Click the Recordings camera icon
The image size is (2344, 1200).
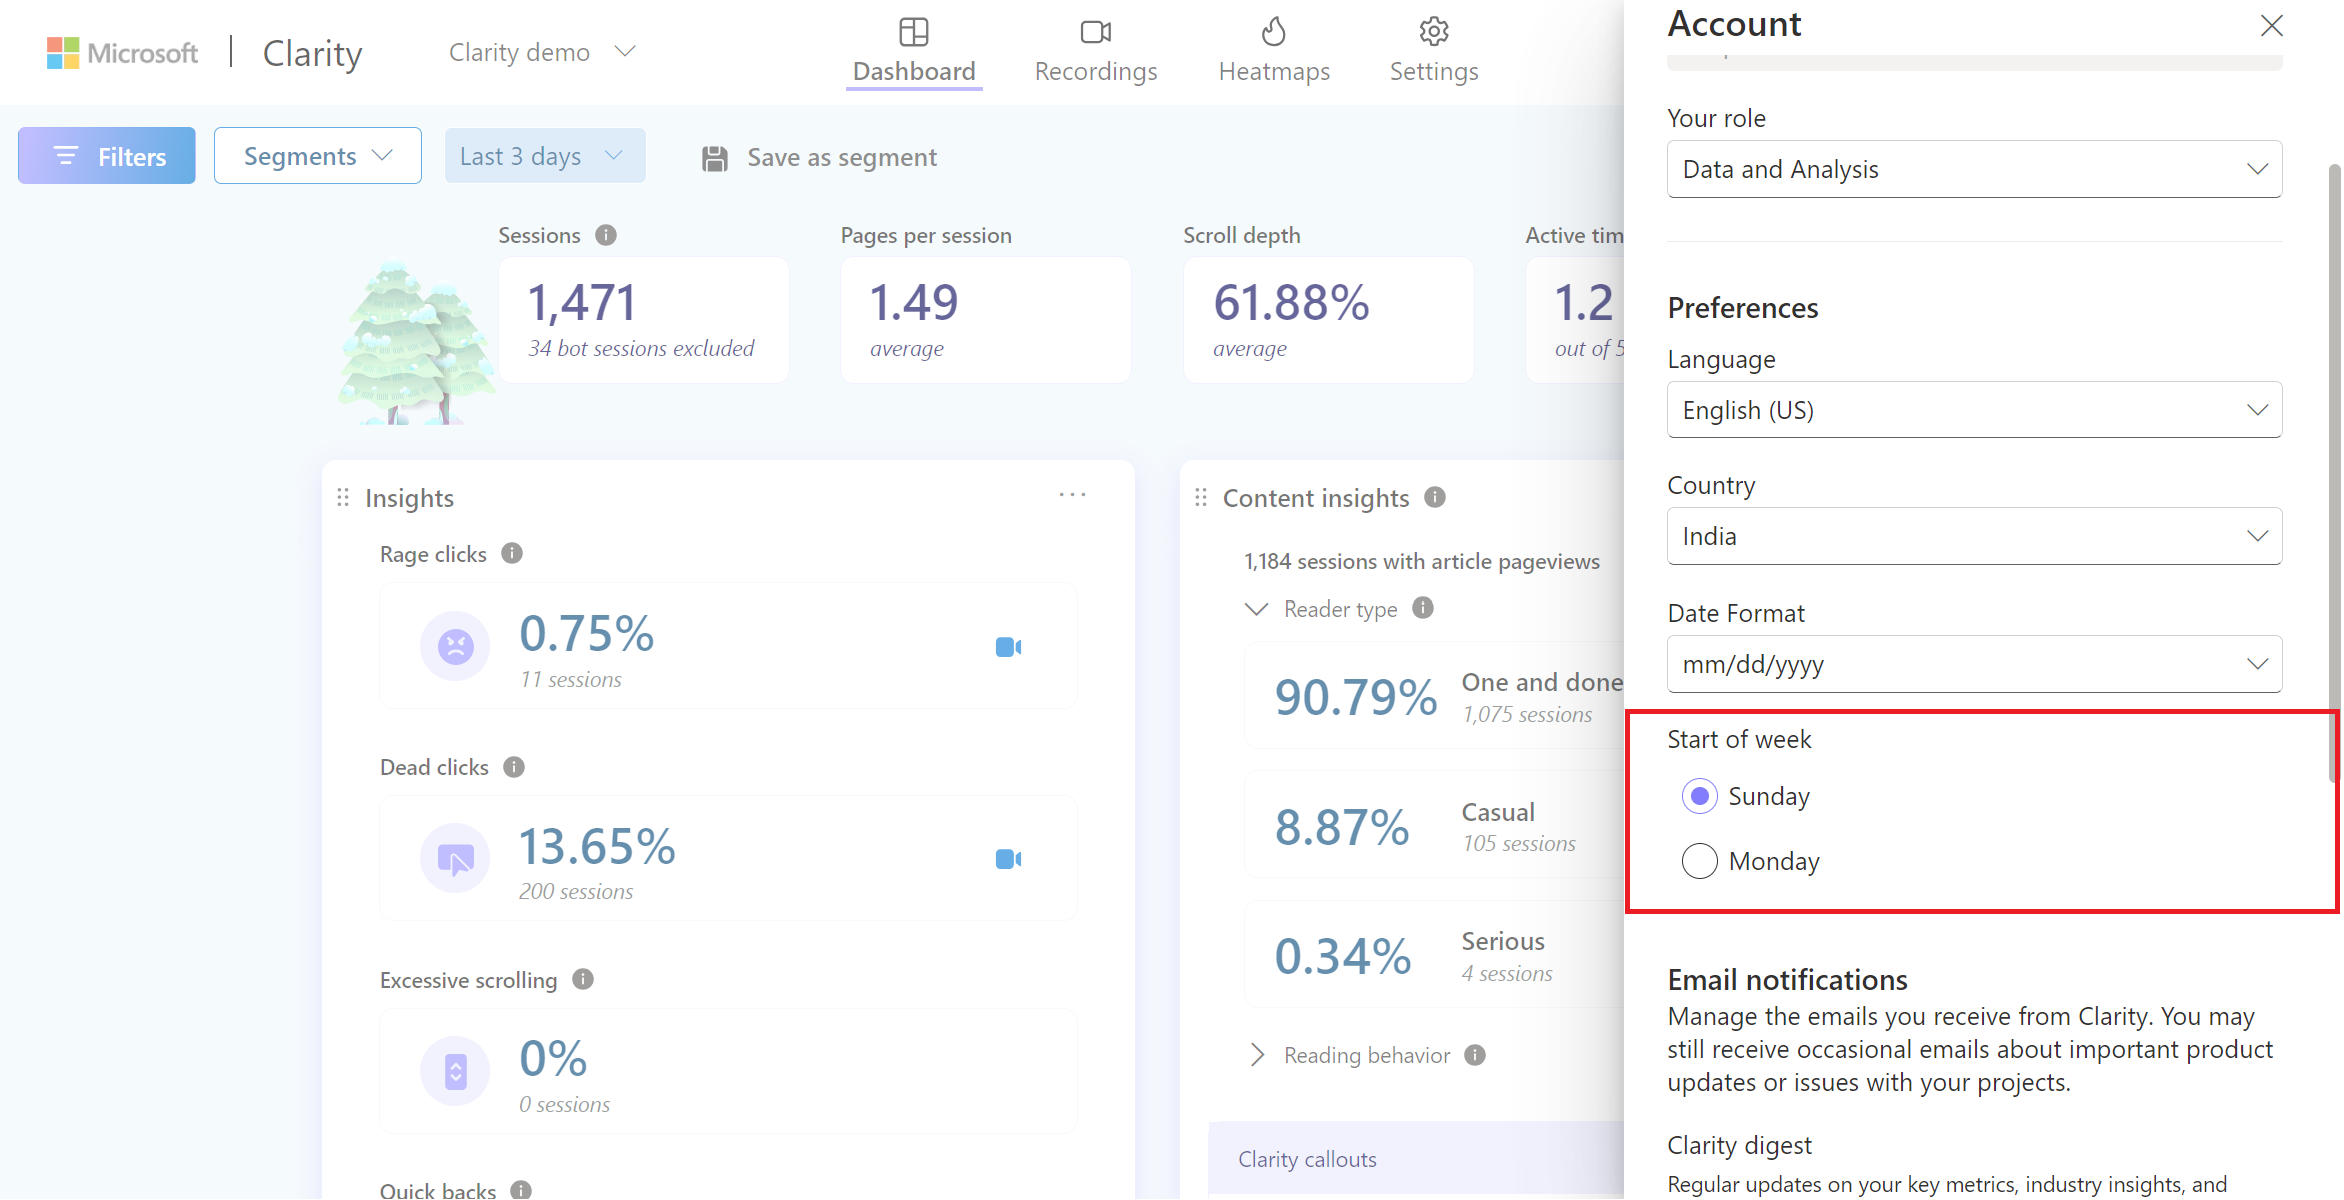[x=1096, y=32]
